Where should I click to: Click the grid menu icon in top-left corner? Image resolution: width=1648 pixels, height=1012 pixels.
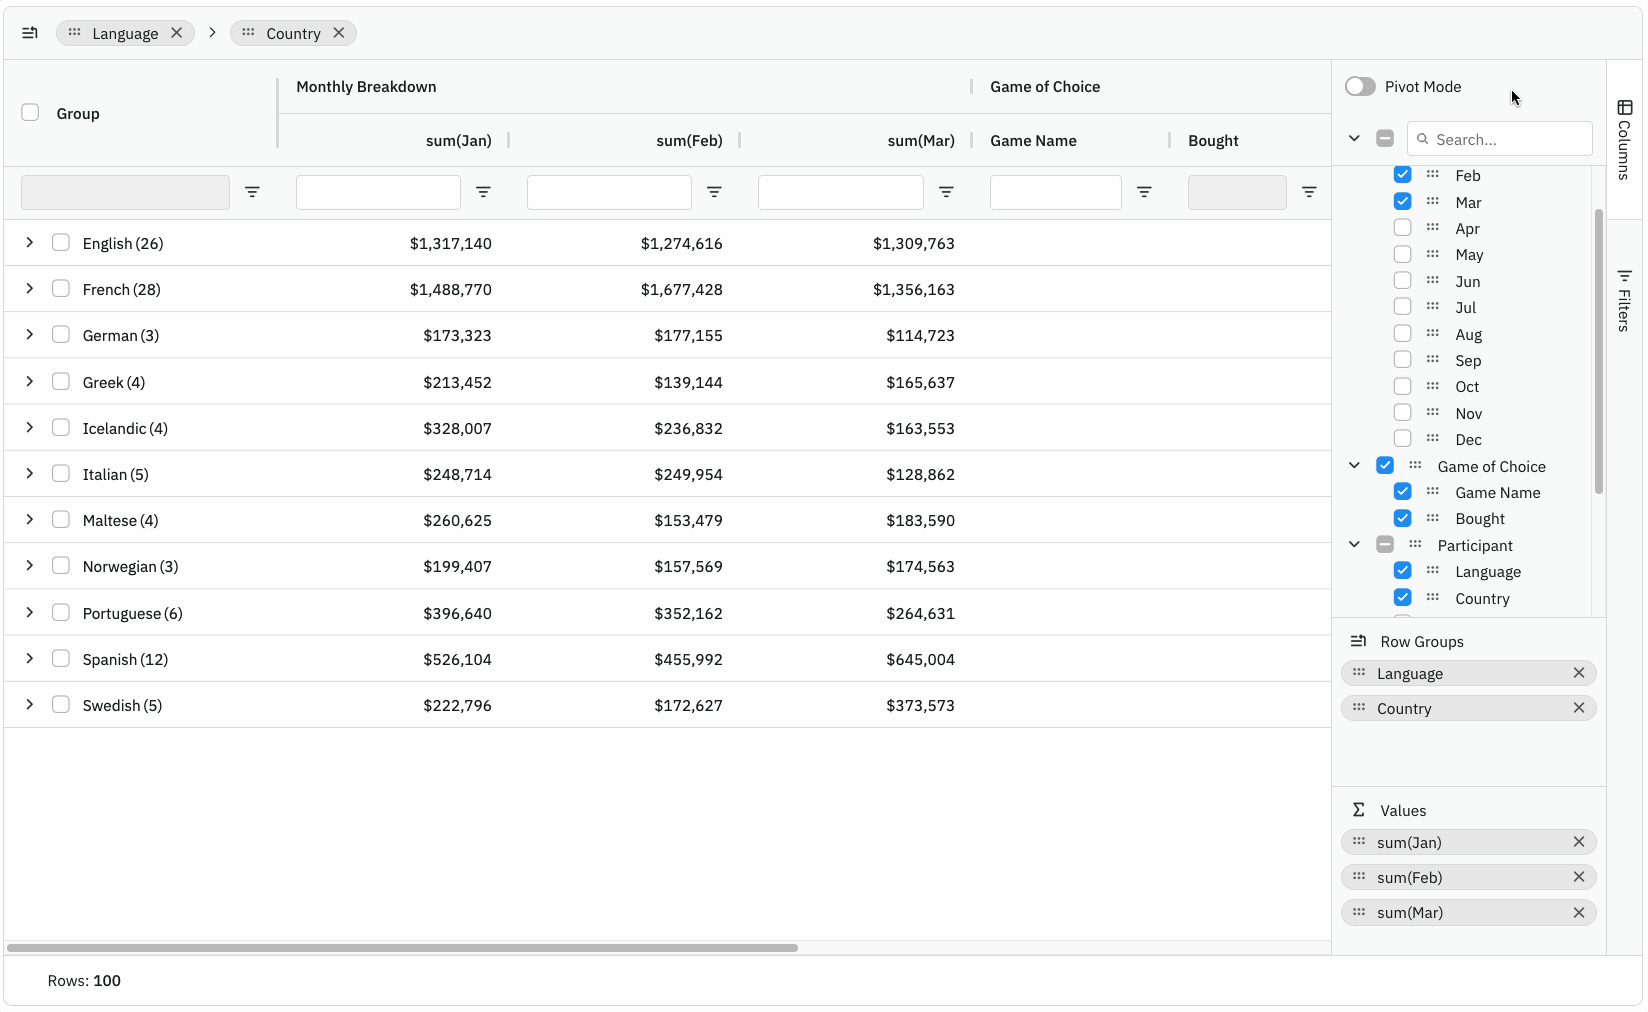29,32
